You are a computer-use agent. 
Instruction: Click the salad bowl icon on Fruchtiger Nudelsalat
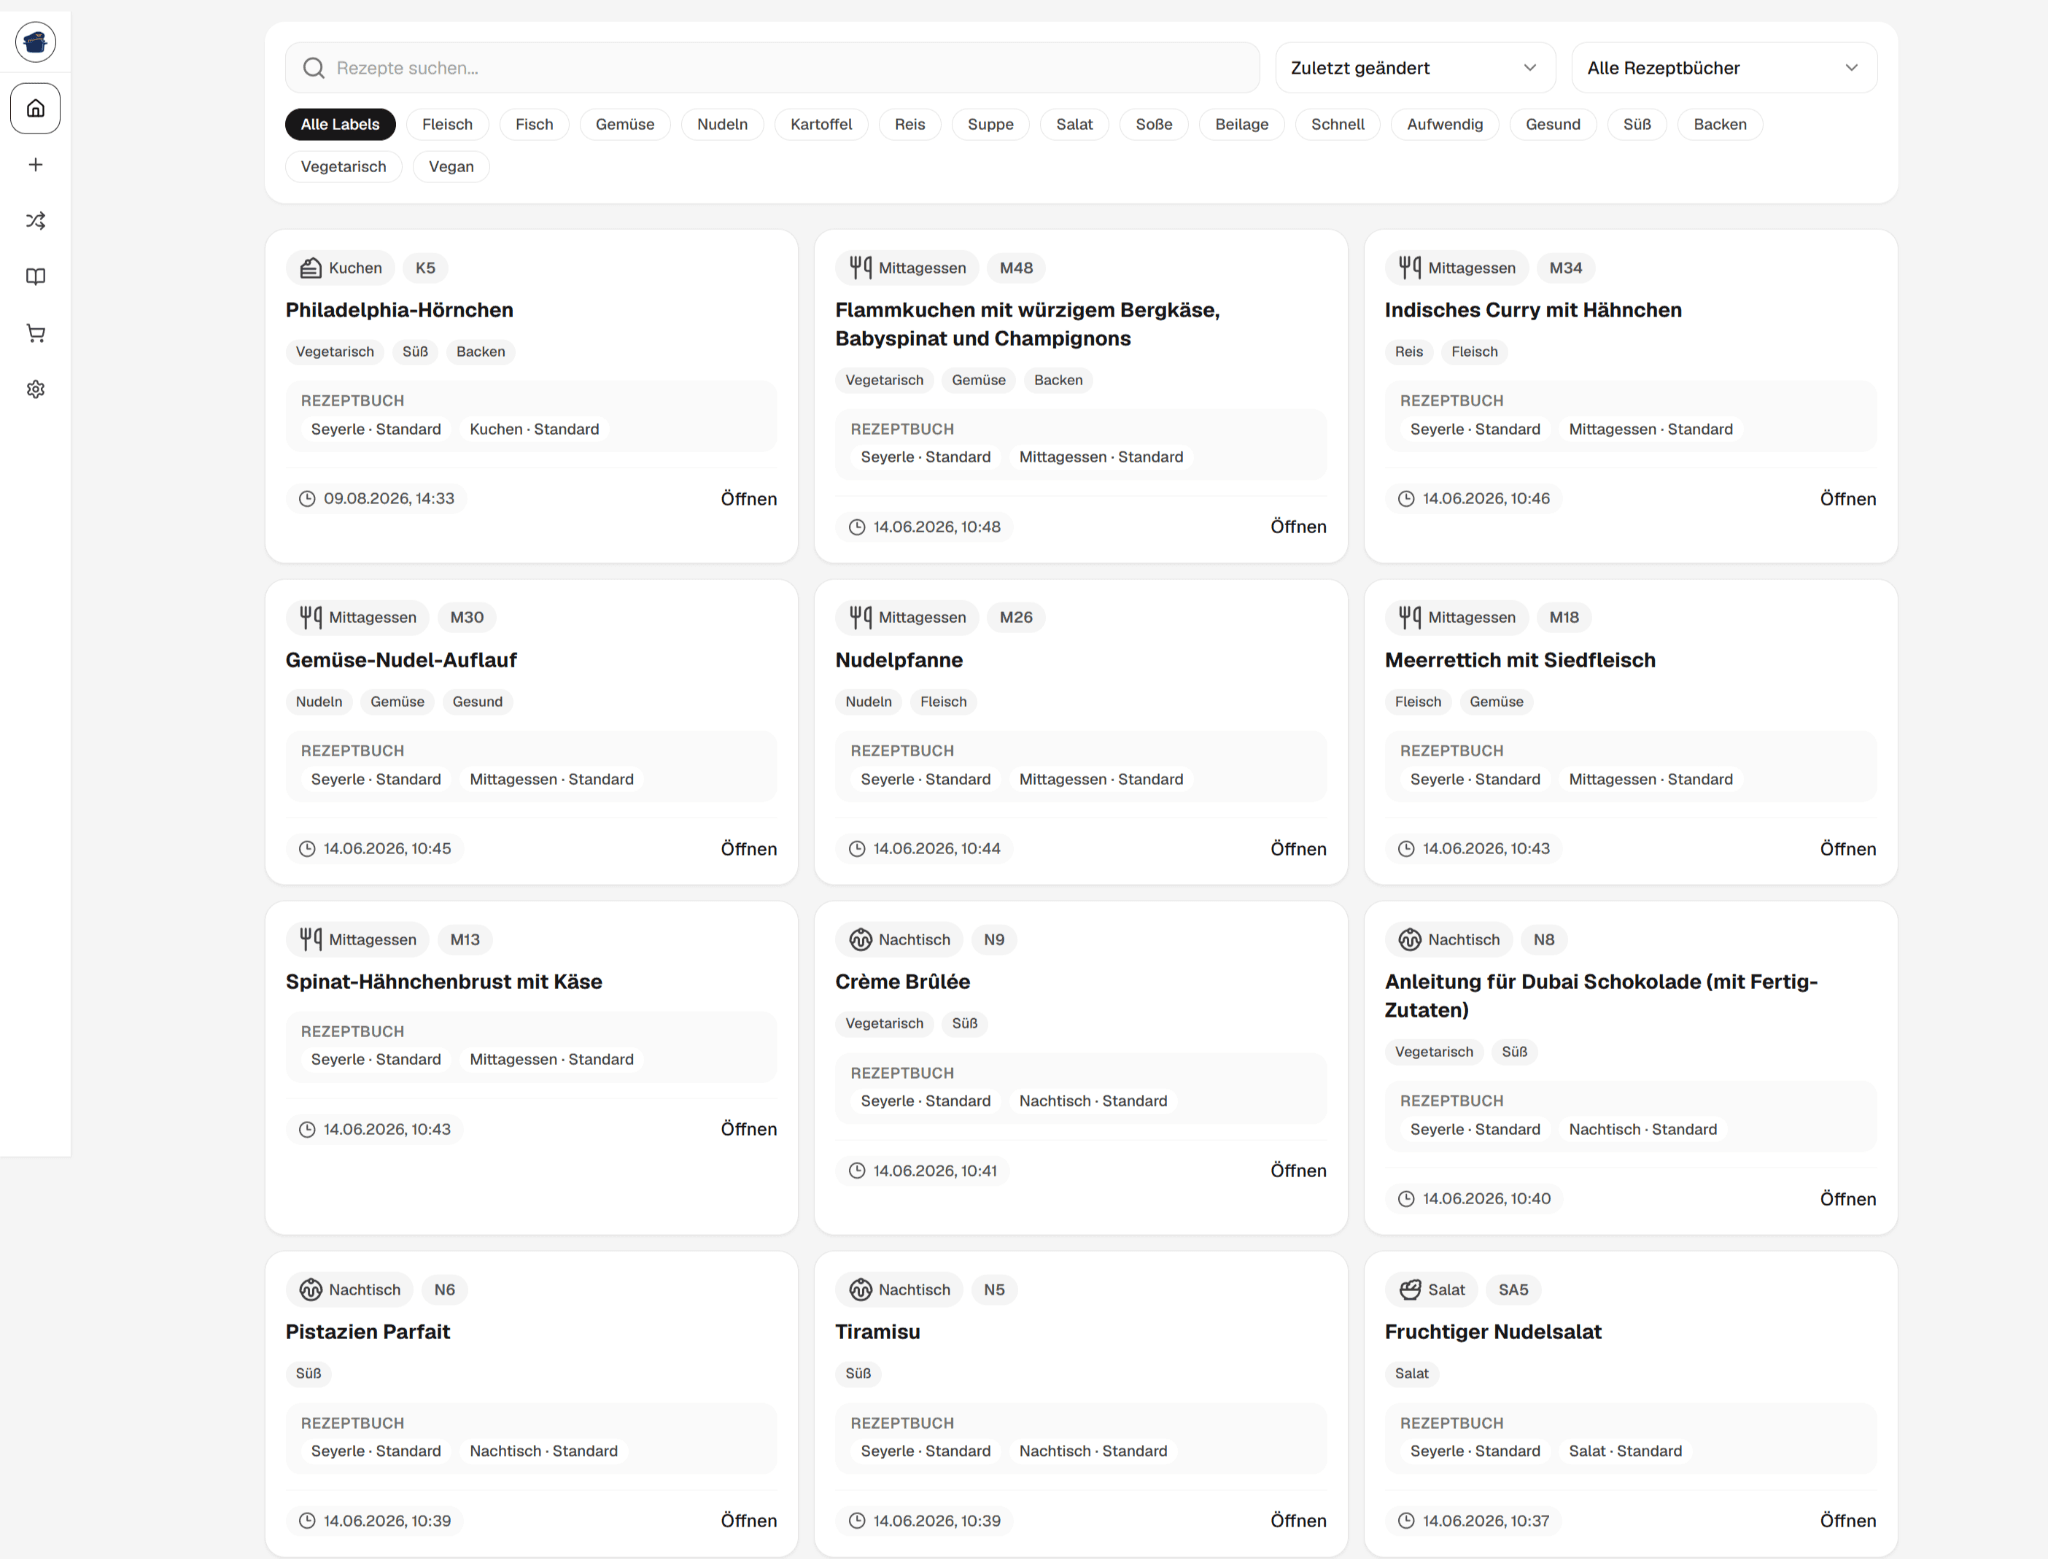1410,1290
